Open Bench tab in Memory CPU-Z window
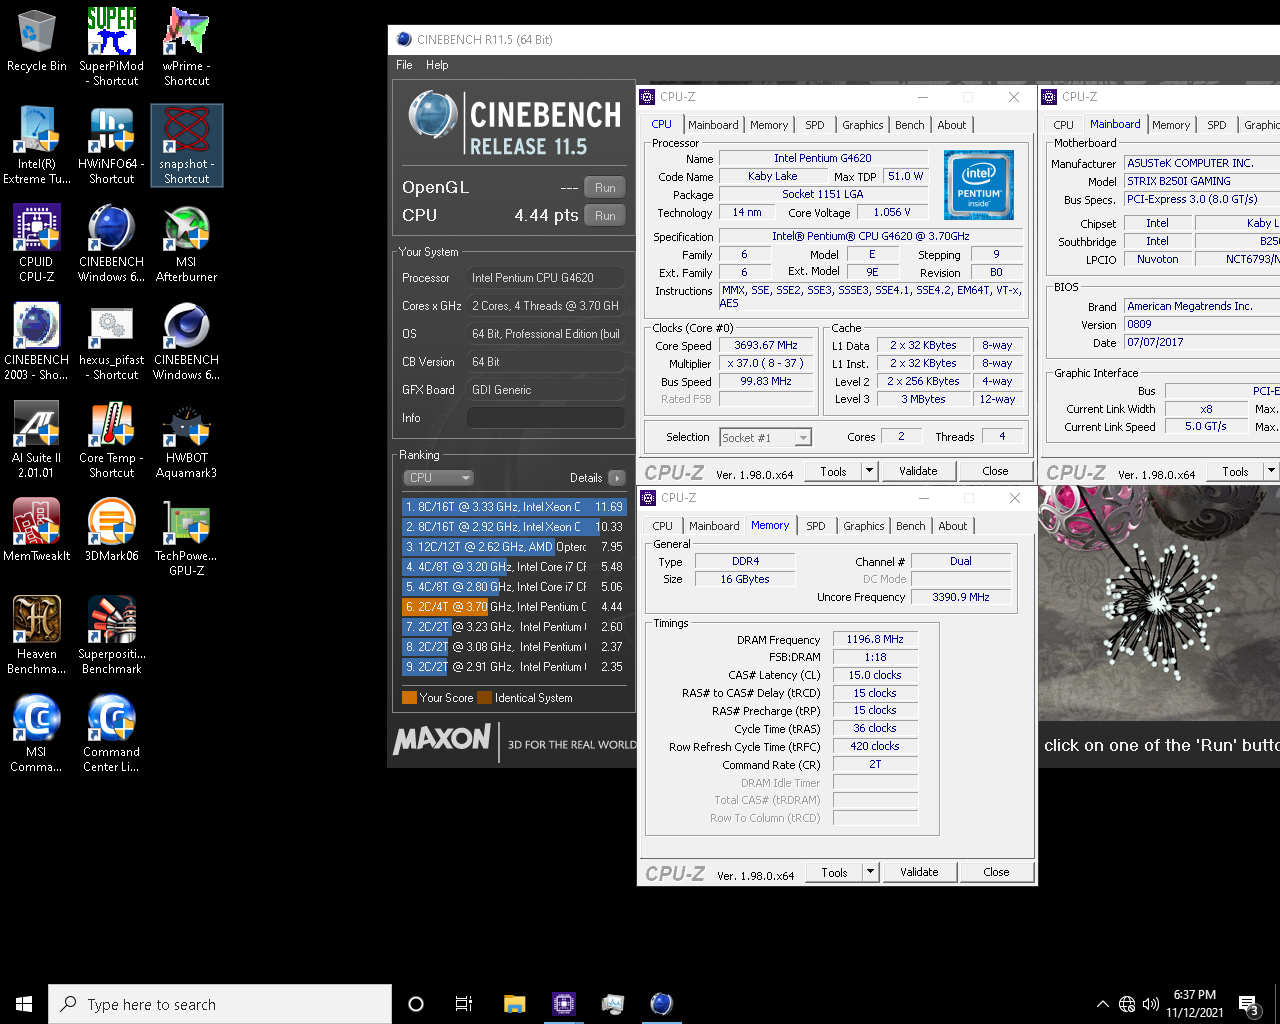This screenshot has width=1280, height=1024. click(x=911, y=526)
